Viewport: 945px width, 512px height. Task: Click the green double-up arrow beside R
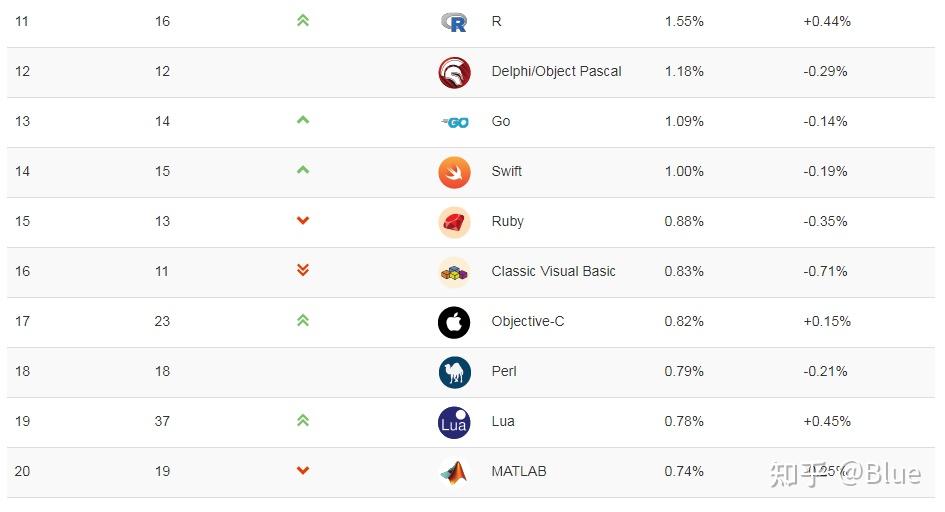tap(303, 20)
